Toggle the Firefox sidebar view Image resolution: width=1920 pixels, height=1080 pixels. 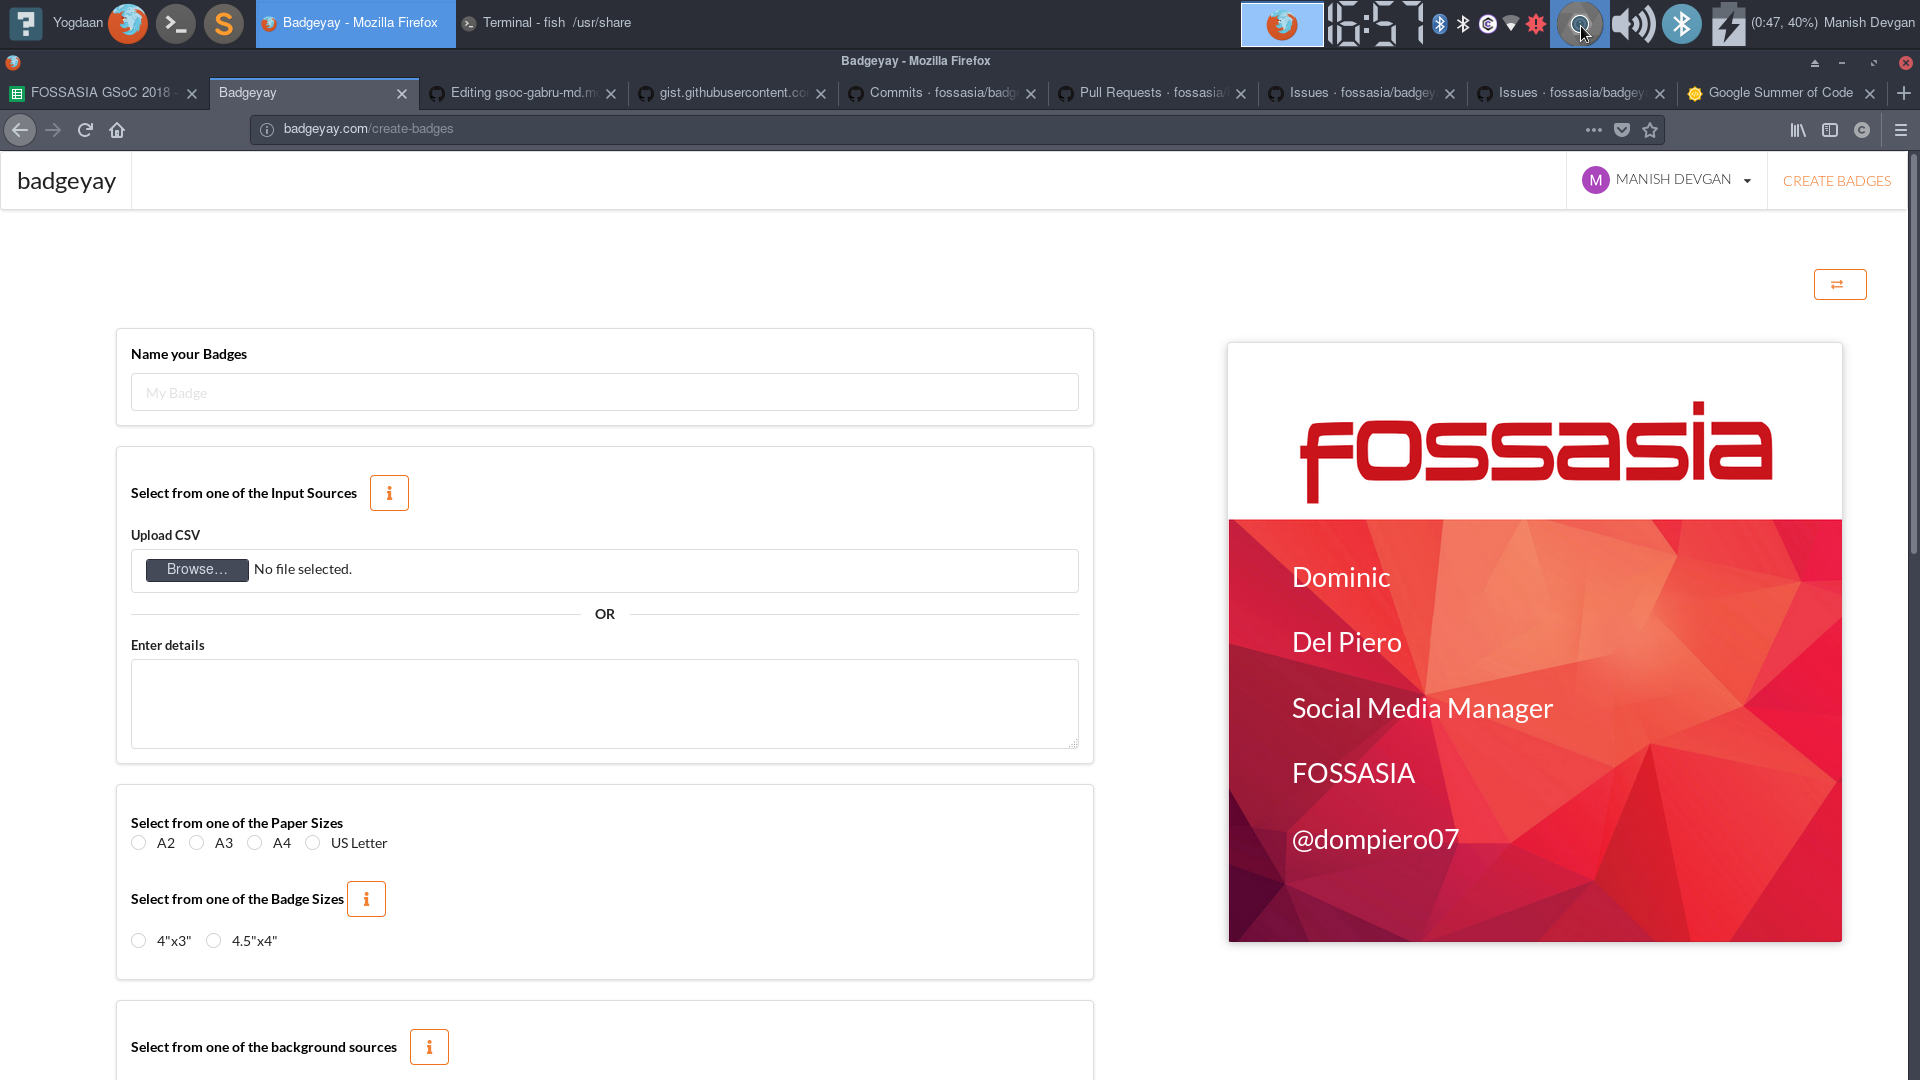[x=1830, y=130]
